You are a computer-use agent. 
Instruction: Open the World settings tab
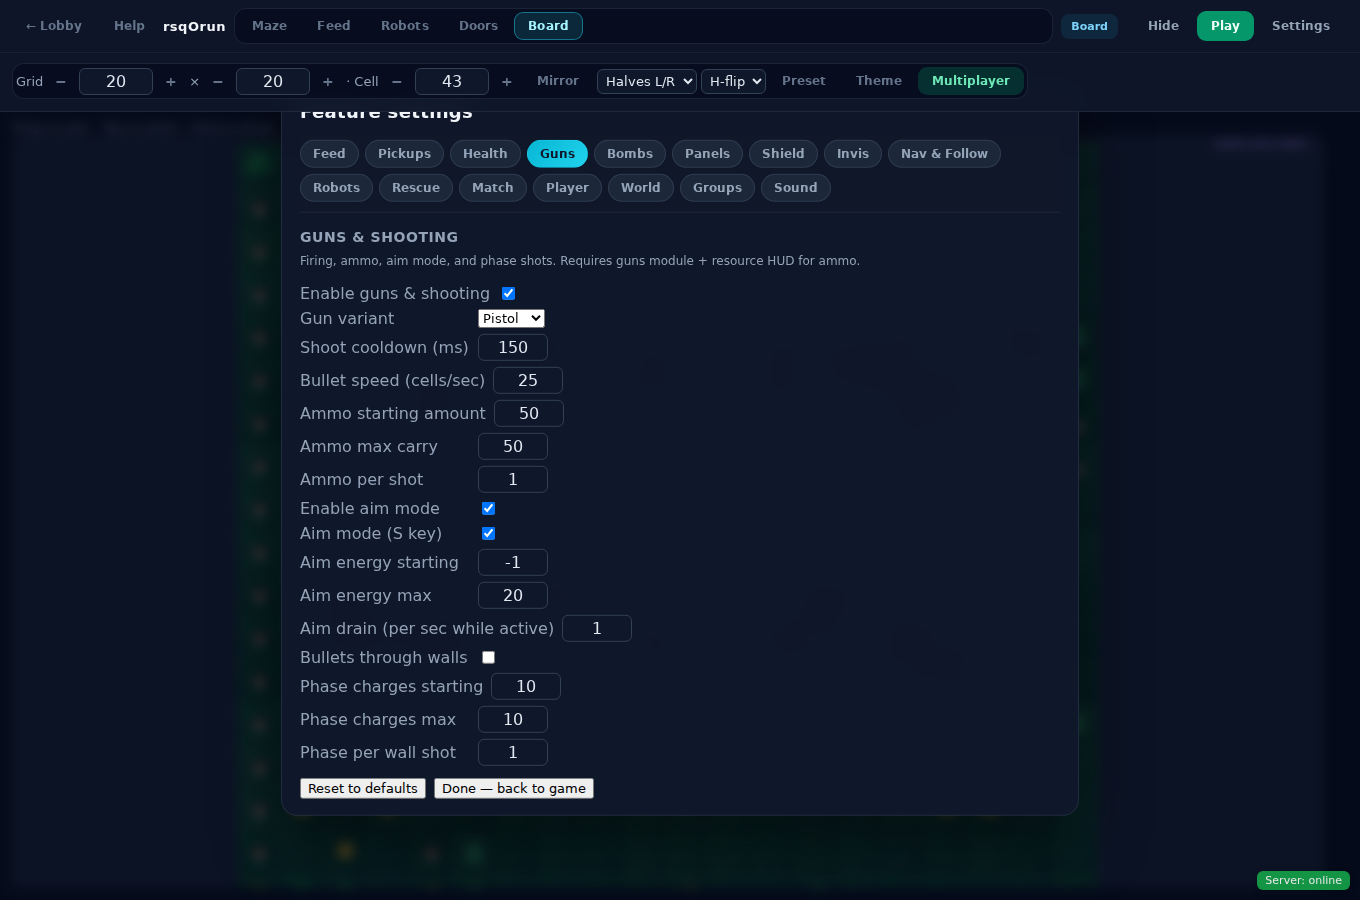(641, 188)
